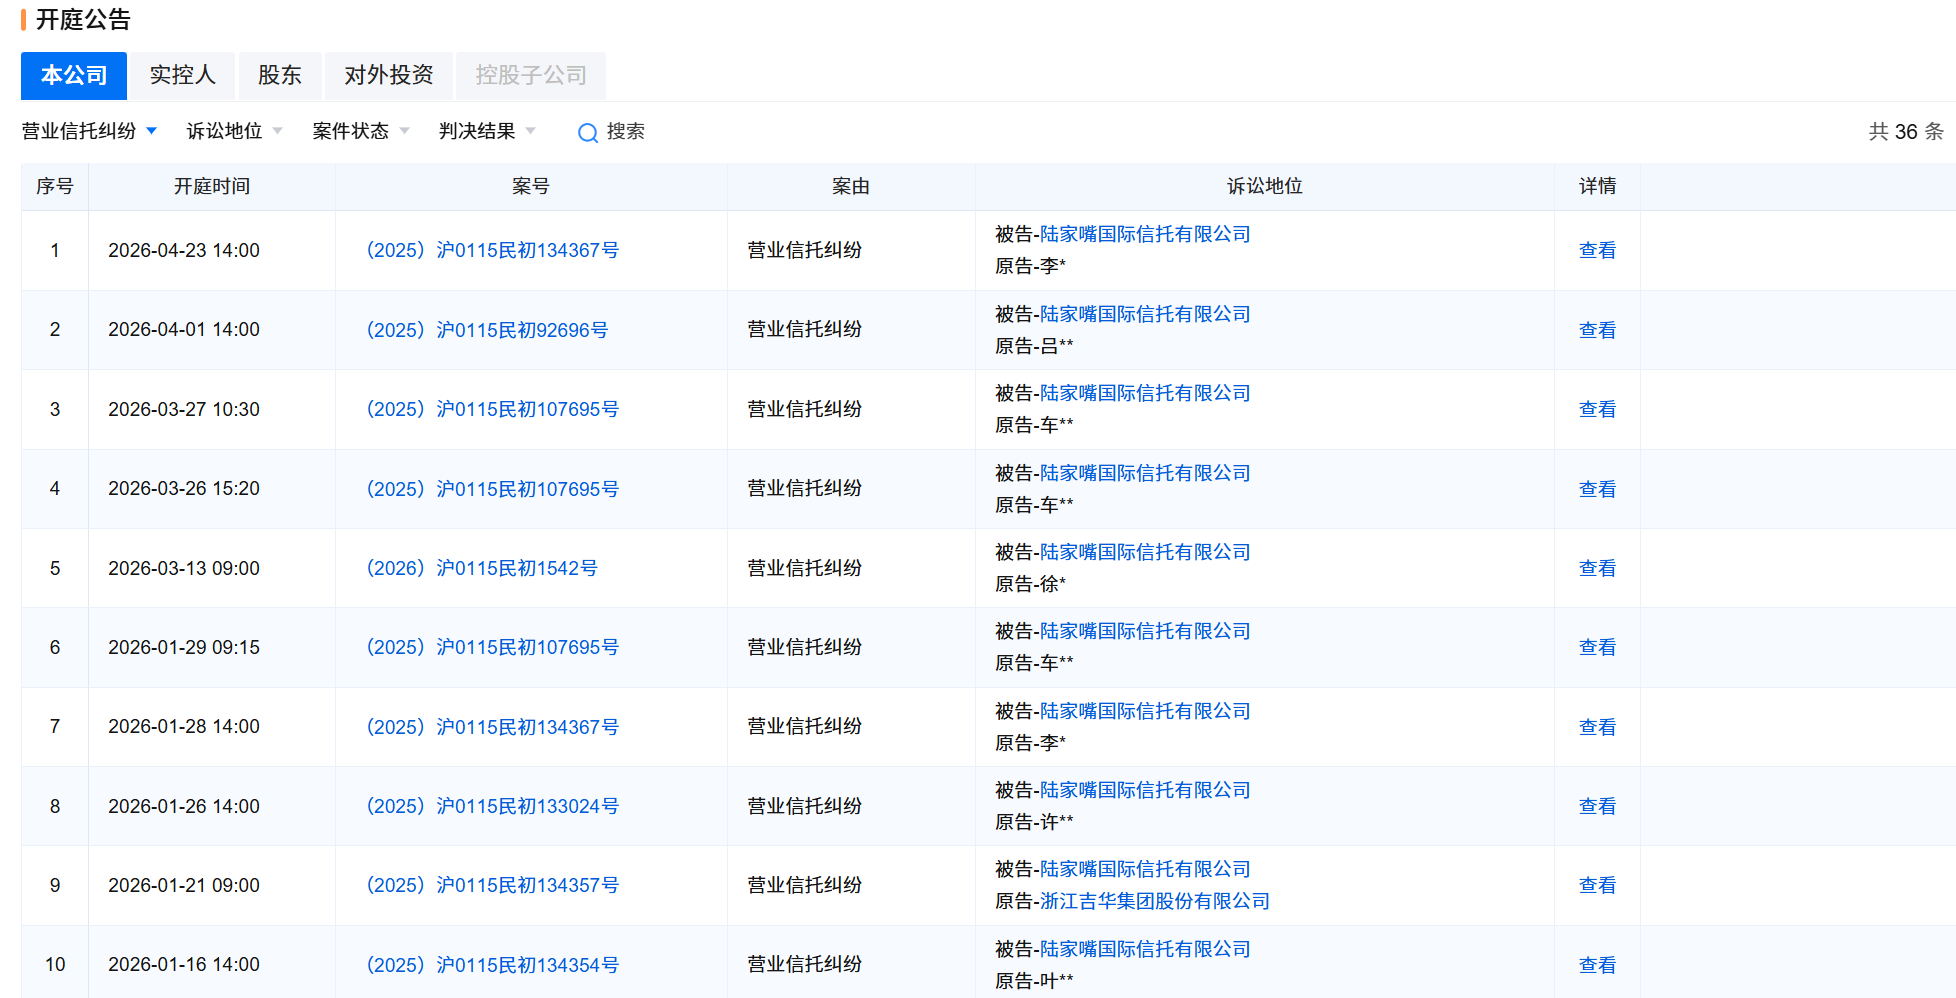Switch to the 本公司 tab
Viewport: 1956px width, 998px height.
click(x=74, y=76)
